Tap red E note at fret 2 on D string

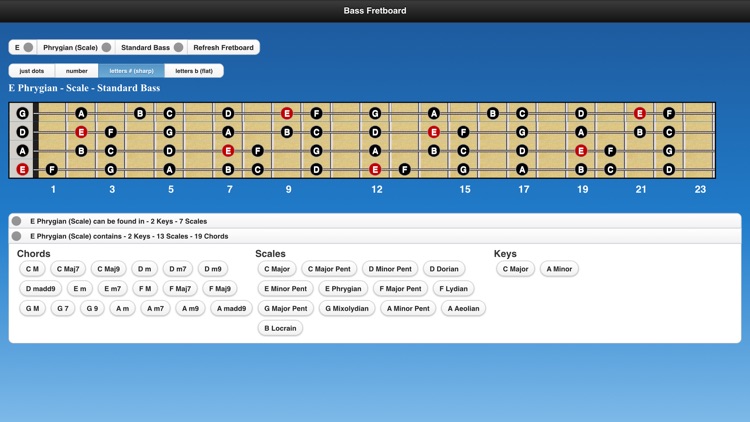[81, 132]
